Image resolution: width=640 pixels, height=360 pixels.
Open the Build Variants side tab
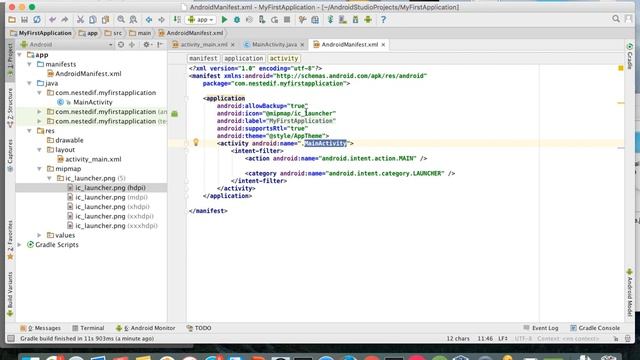coord(10,294)
